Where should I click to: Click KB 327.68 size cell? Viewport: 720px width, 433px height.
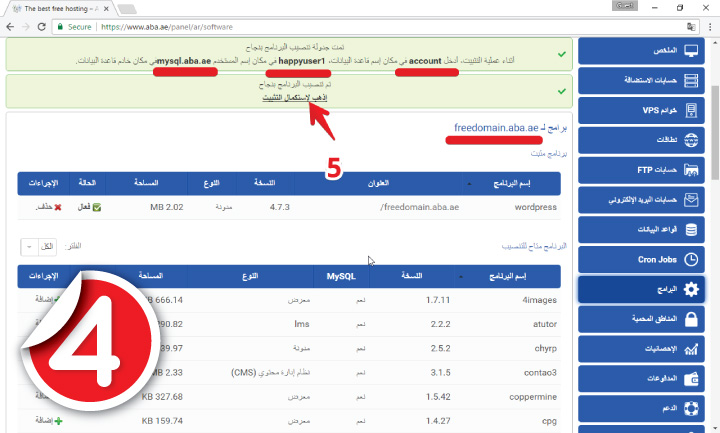click(162, 397)
